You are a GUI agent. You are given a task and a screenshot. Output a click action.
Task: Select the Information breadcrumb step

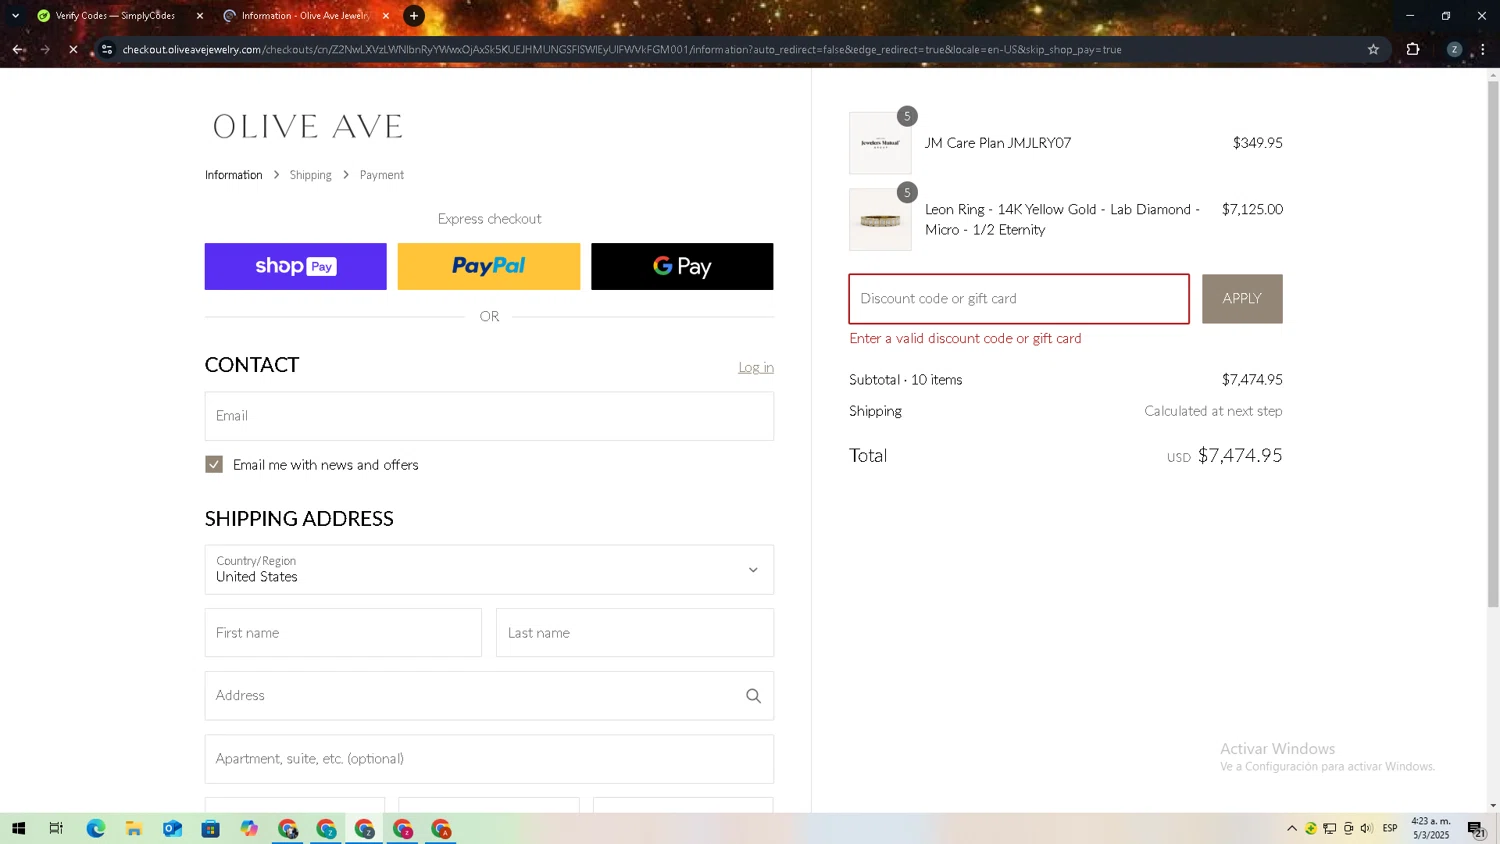[x=233, y=175]
